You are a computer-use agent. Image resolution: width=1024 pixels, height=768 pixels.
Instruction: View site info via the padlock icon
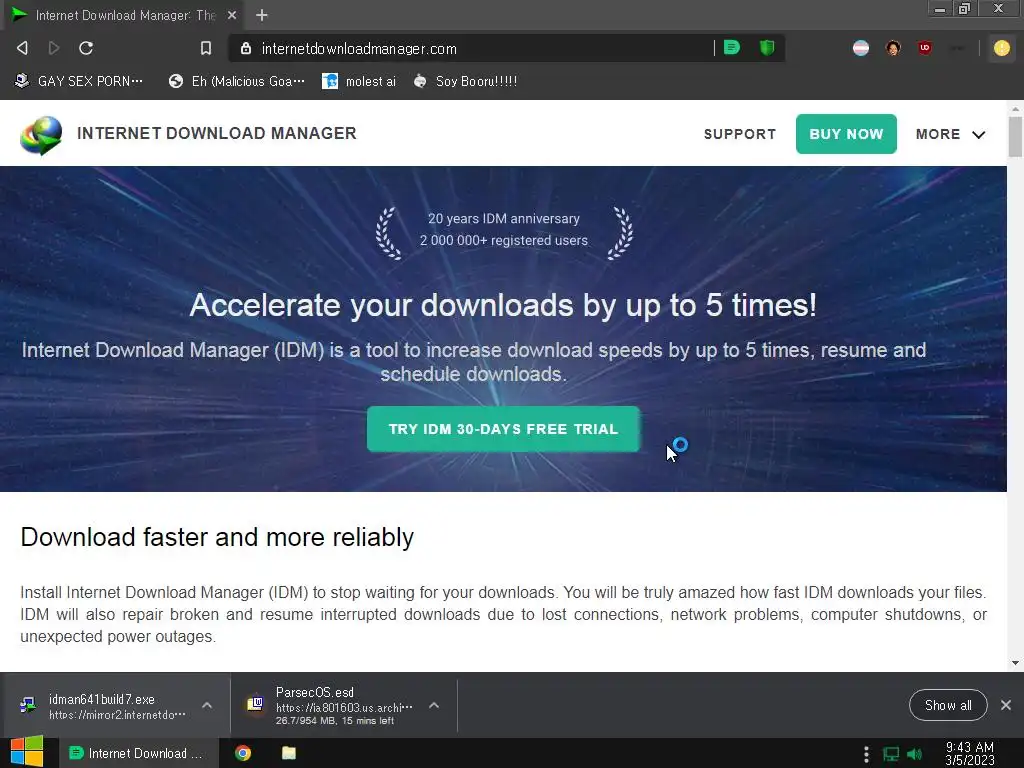pos(246,48)
